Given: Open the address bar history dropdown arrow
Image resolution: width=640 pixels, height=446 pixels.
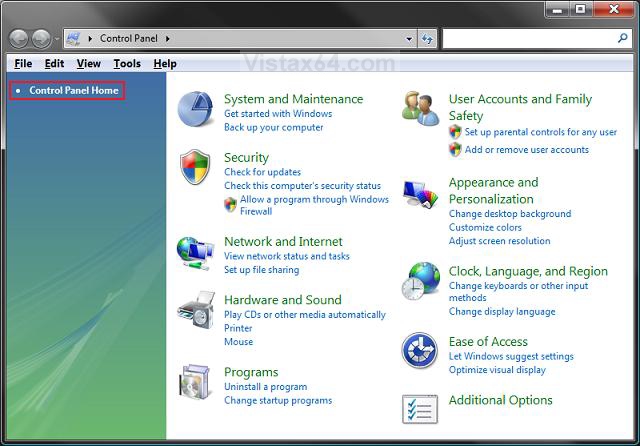Looking at the screenshot, I should point(409,39).
